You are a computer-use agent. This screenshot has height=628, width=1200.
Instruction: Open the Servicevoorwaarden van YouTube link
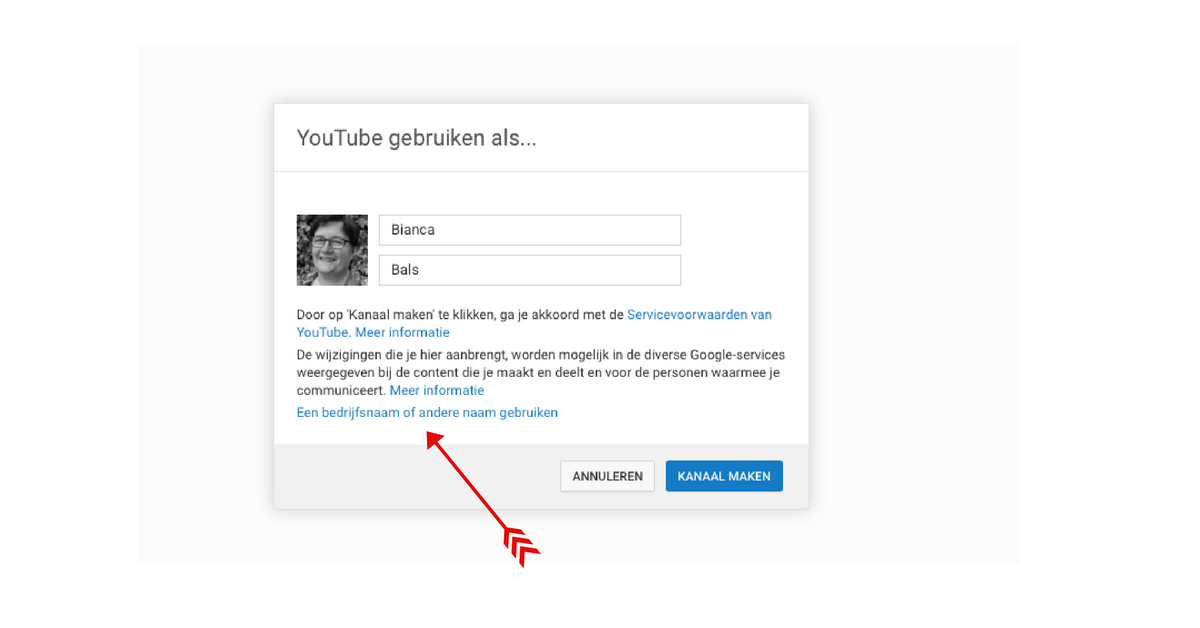(699, 314)
